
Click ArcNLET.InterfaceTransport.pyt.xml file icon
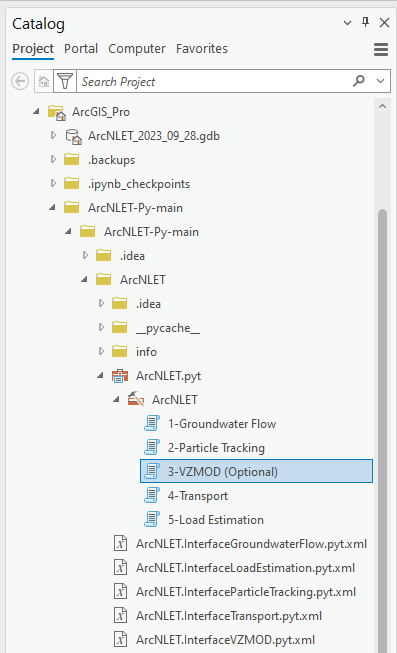pyautogui.click(x=120, y=616)
